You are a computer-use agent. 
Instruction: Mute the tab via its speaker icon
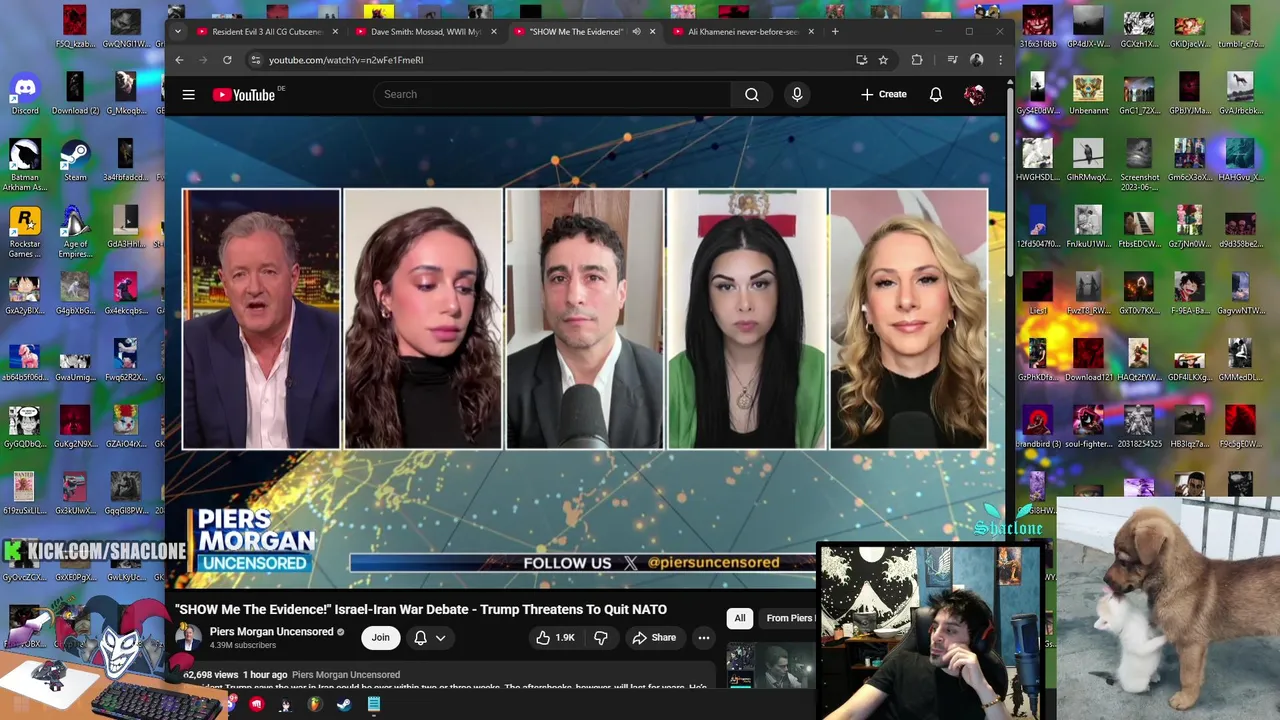click(x=636, y=32)
